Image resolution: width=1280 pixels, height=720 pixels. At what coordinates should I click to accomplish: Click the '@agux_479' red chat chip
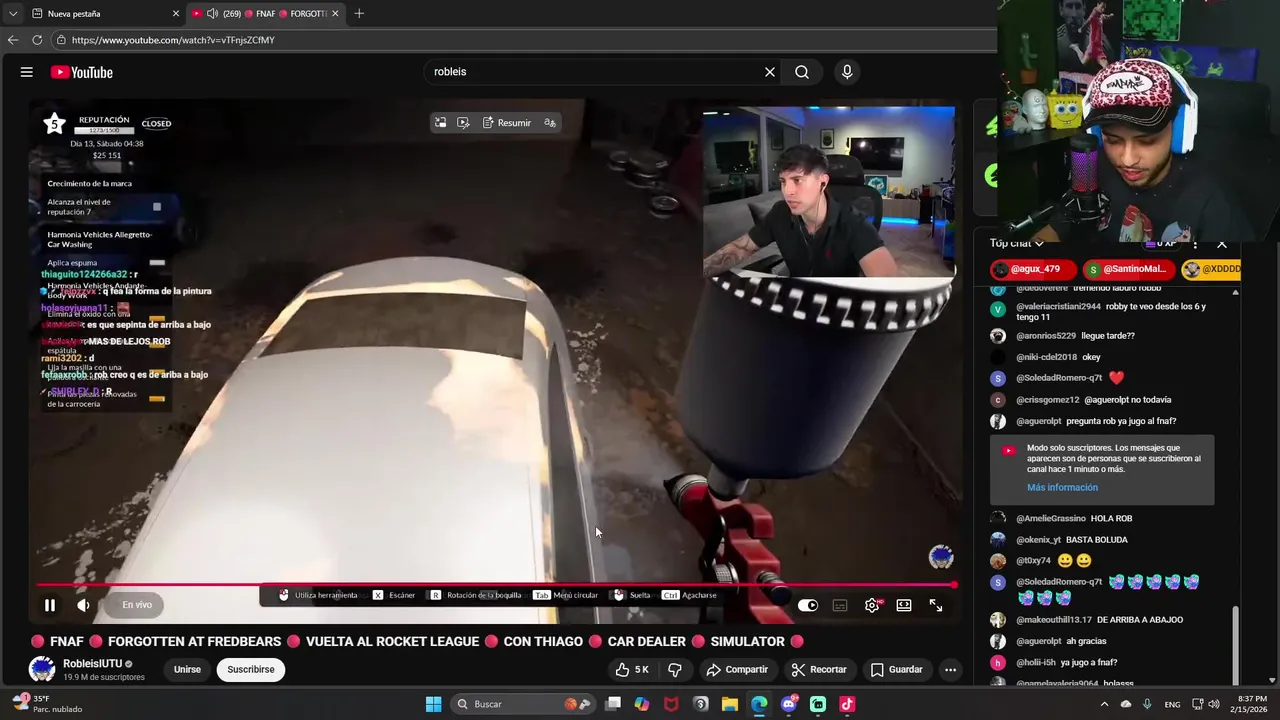pyautogui.click(x=1033, y=269)
